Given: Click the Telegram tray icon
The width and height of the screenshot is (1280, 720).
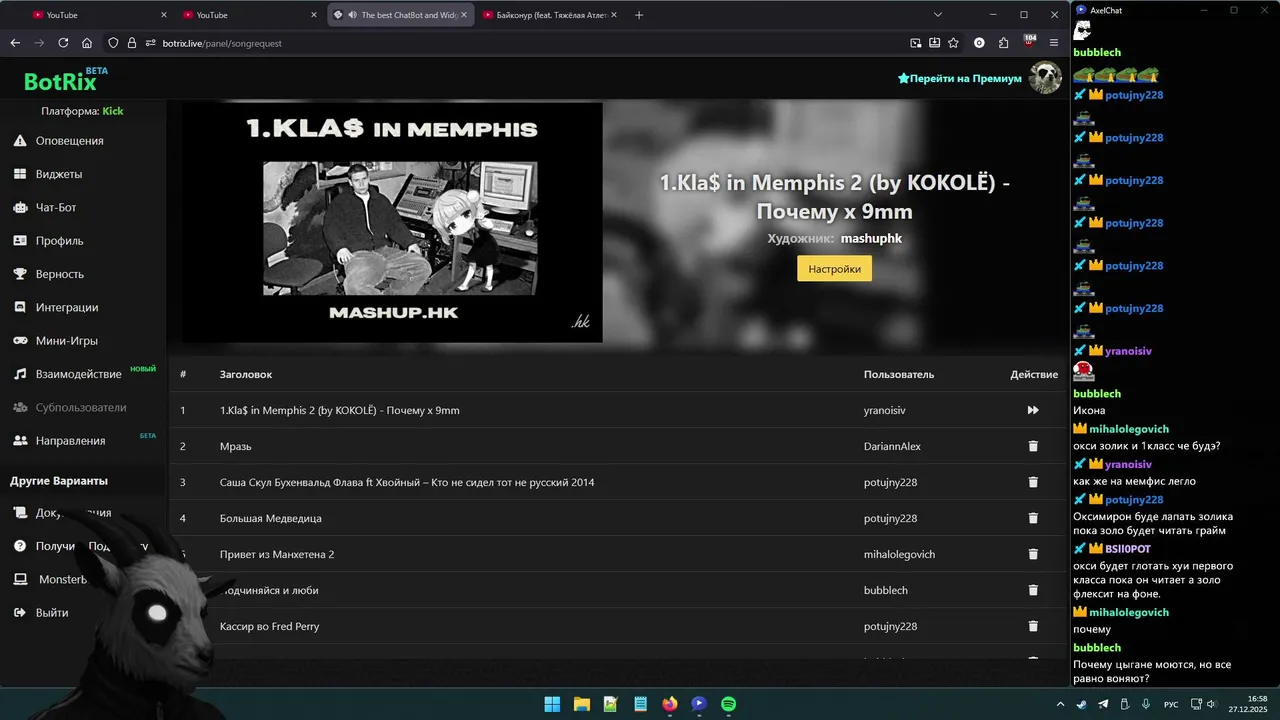Looking at the screenshot, I should pyautogui.click(x=1103, y=704).
